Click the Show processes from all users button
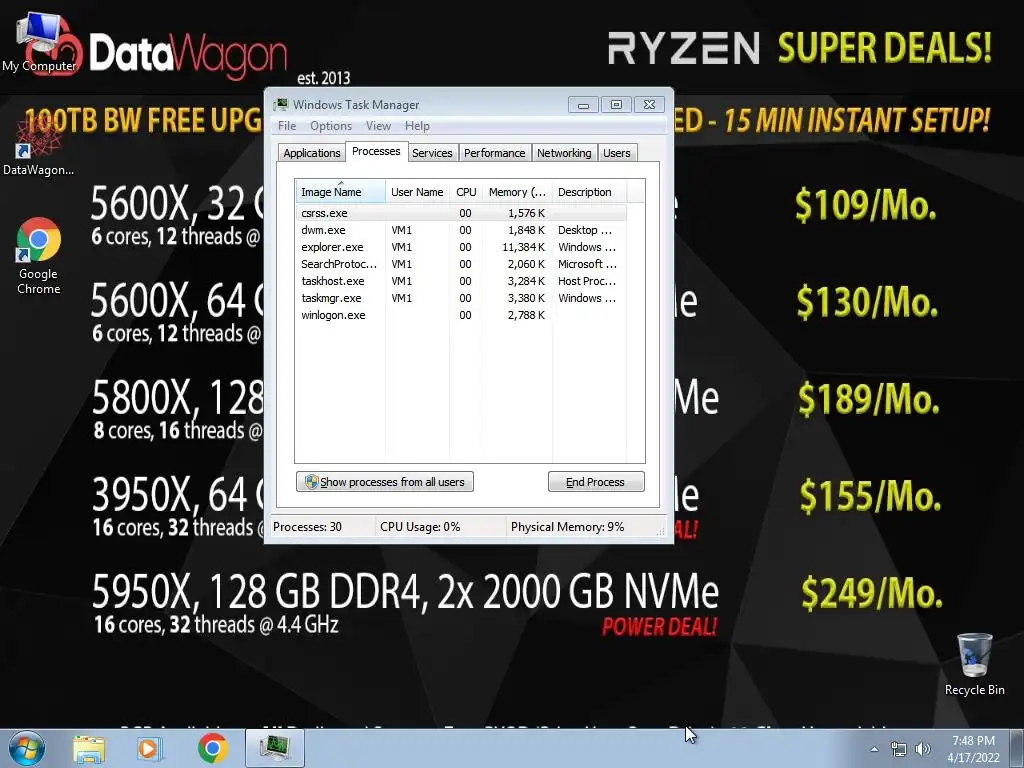This screenshot has width=1024, height=768. 385,482
